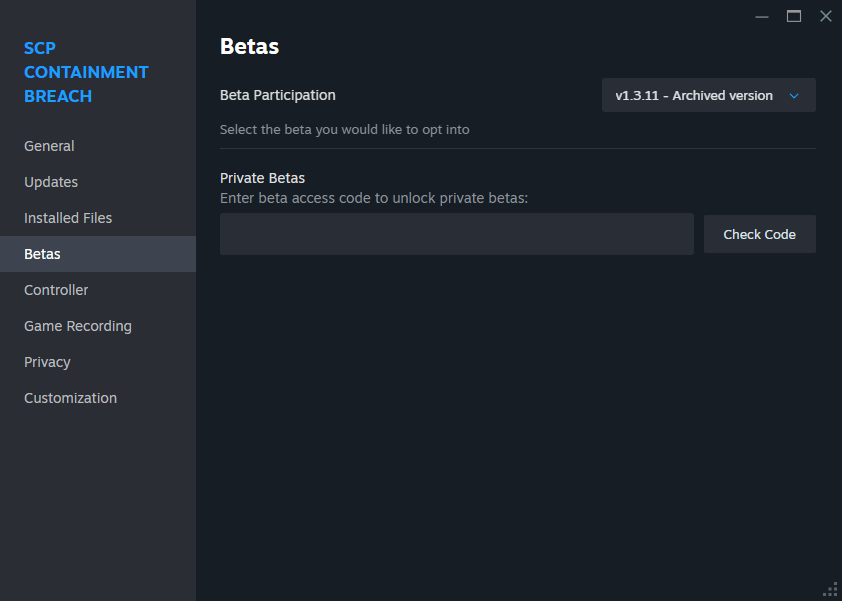Go to Installed Files in sidebar

(x=68, y=218)
